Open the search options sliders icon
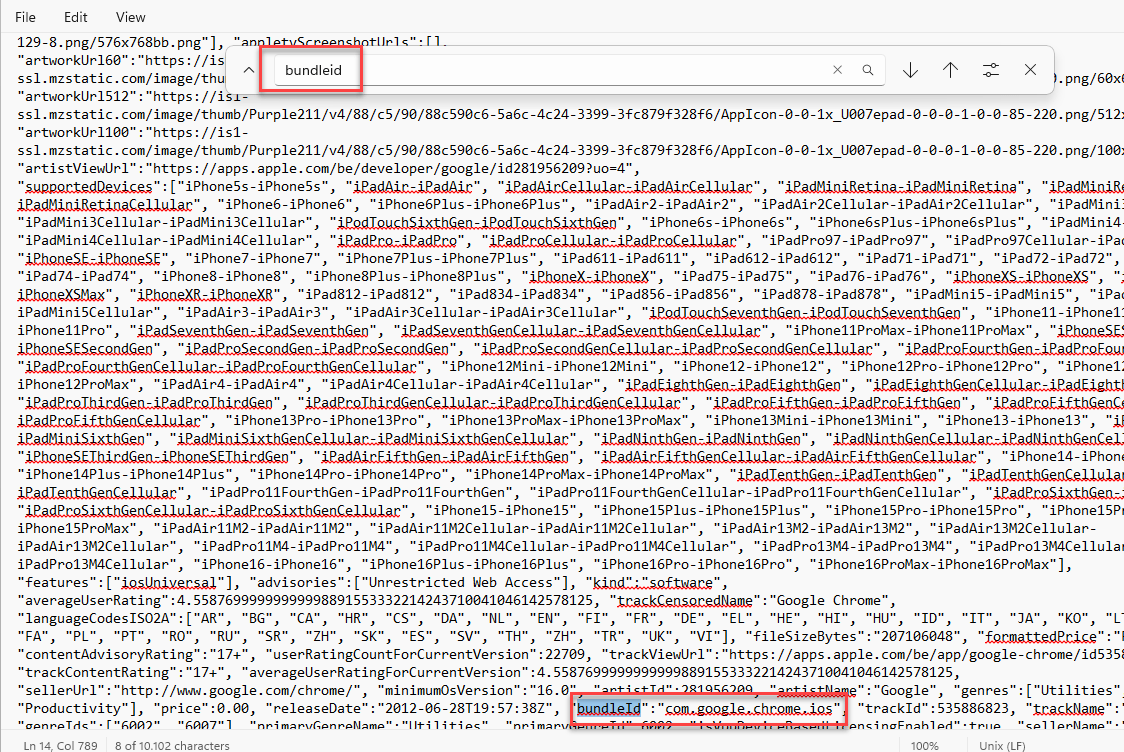 (x=990, y=70)
